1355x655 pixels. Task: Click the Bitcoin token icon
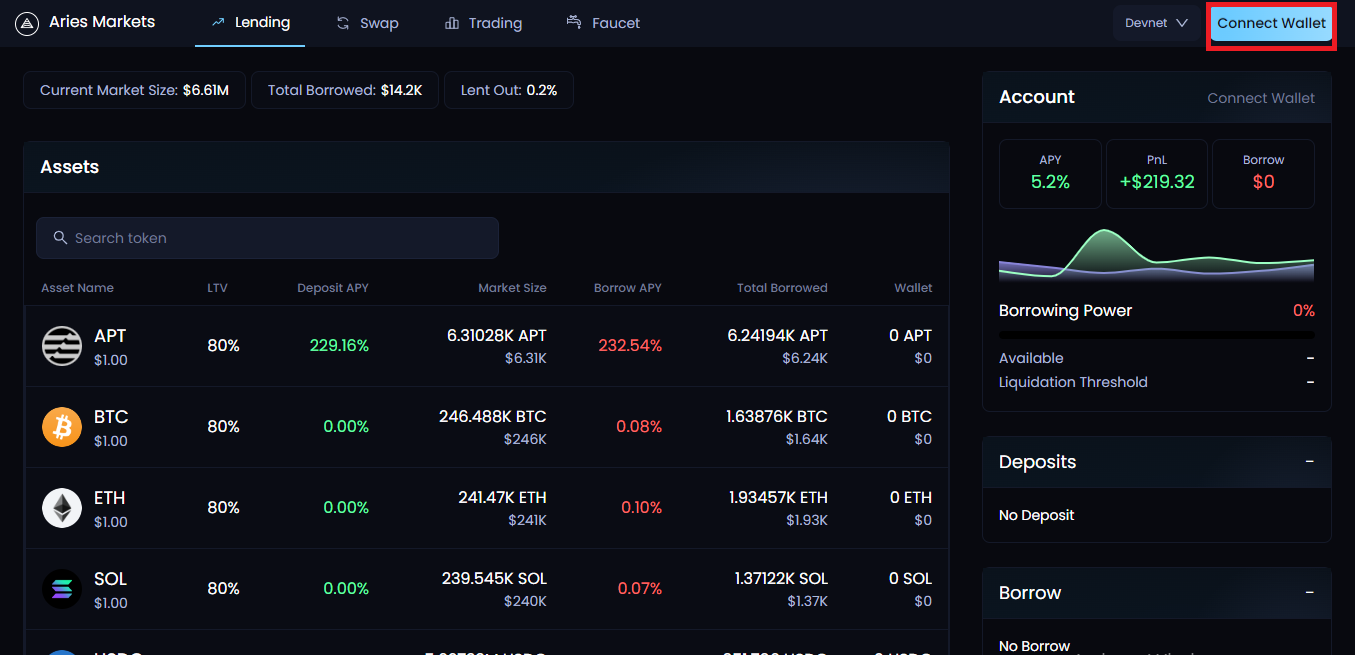pos(62,427)
